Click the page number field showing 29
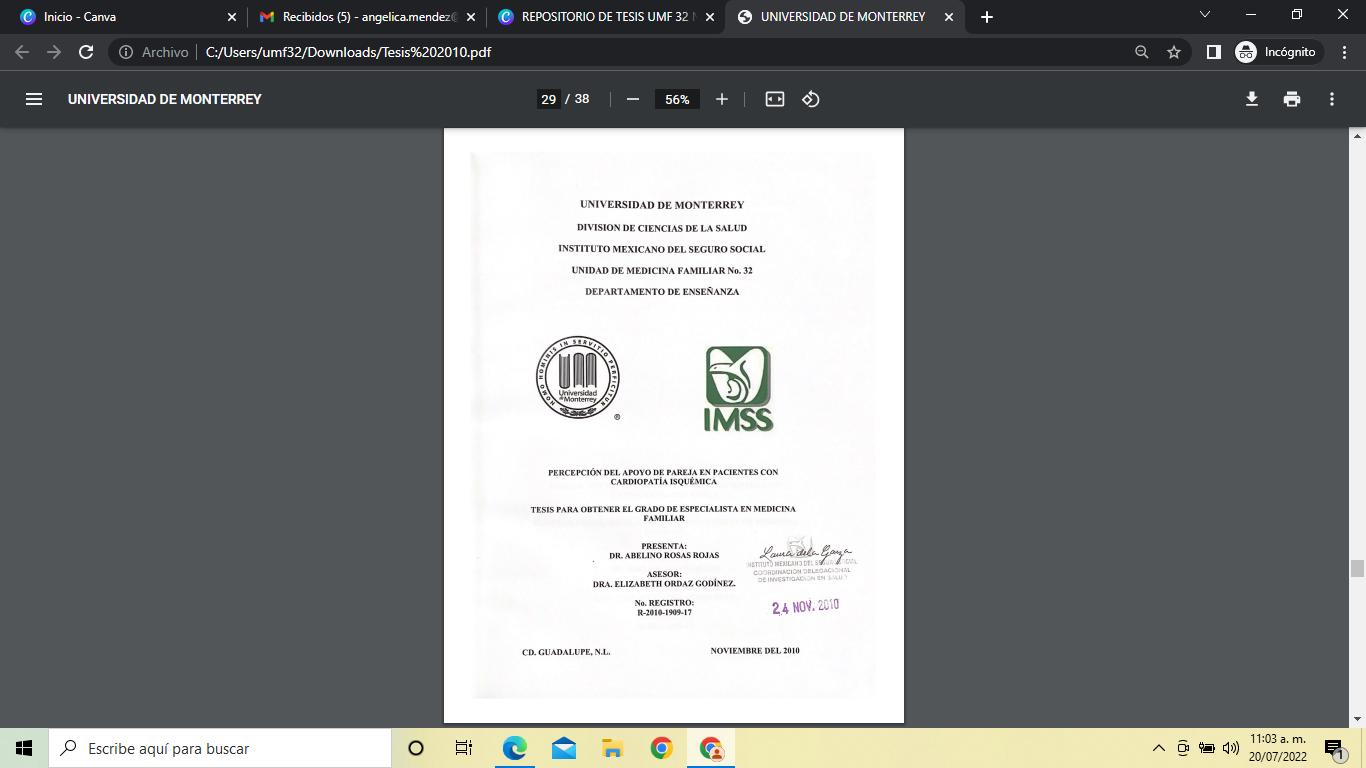The width and height of the screenshot is (1366, 768). pos(548,99)
